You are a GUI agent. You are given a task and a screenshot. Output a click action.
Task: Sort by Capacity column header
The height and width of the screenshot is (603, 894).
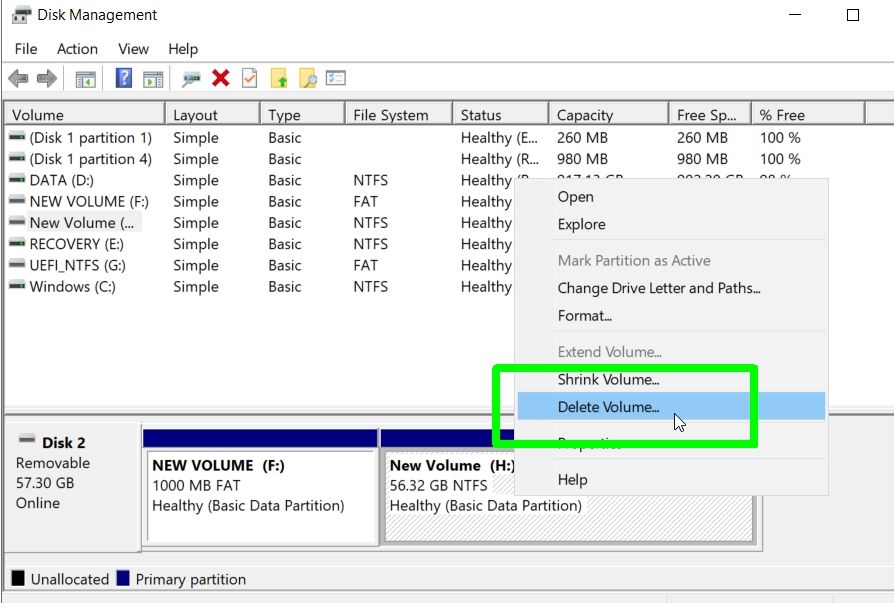pos(608,115)
